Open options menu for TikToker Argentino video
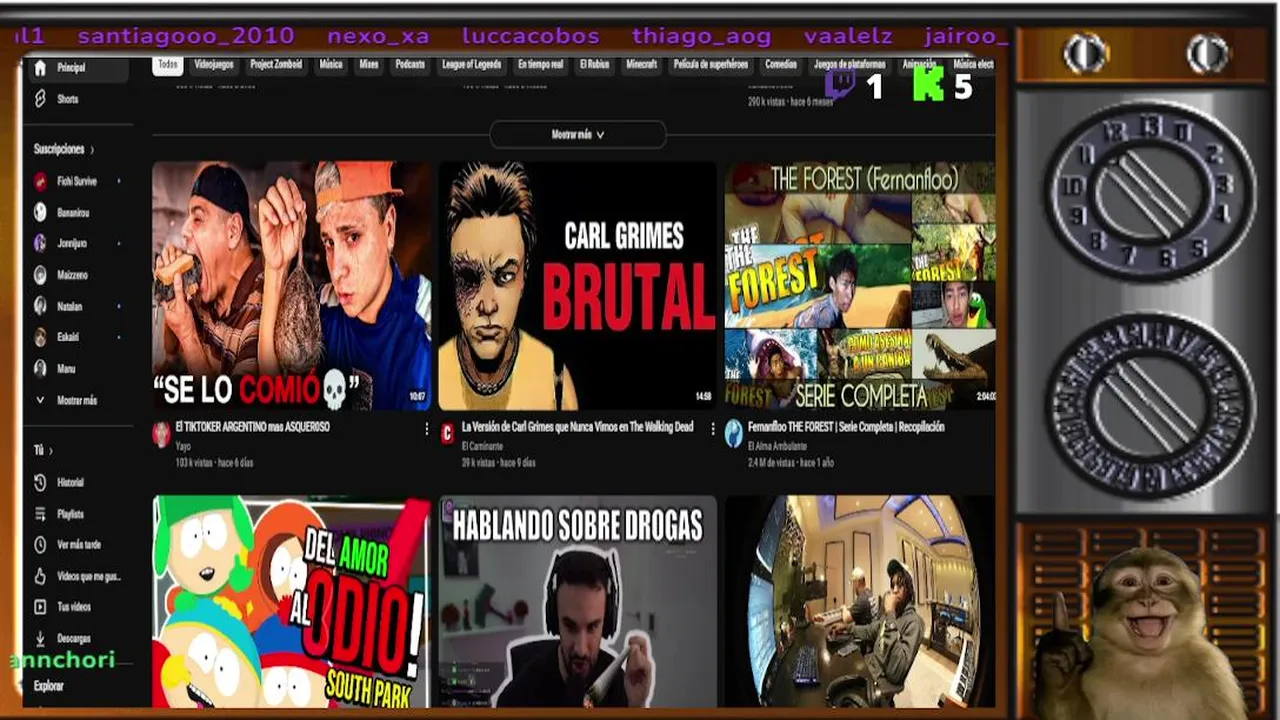Image resolution: width=1280 pixels, height=720 pixels. (x=426, y=429)
